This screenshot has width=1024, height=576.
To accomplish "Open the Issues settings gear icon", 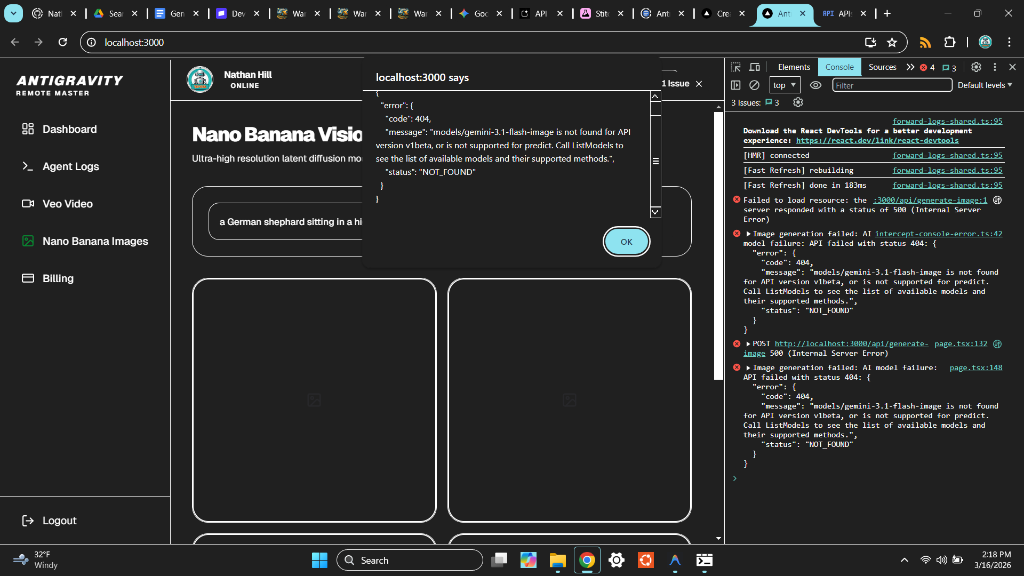I will pyautogui.click(x=797, y=102).
